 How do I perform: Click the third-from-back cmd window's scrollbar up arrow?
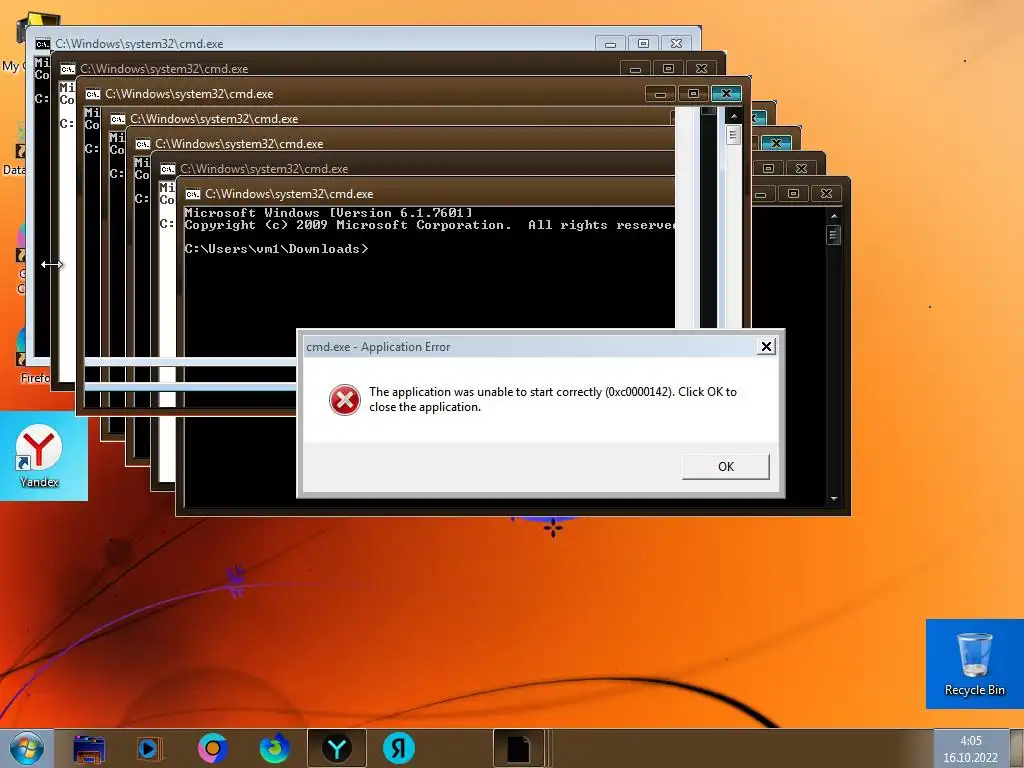[x=733, y=116]
